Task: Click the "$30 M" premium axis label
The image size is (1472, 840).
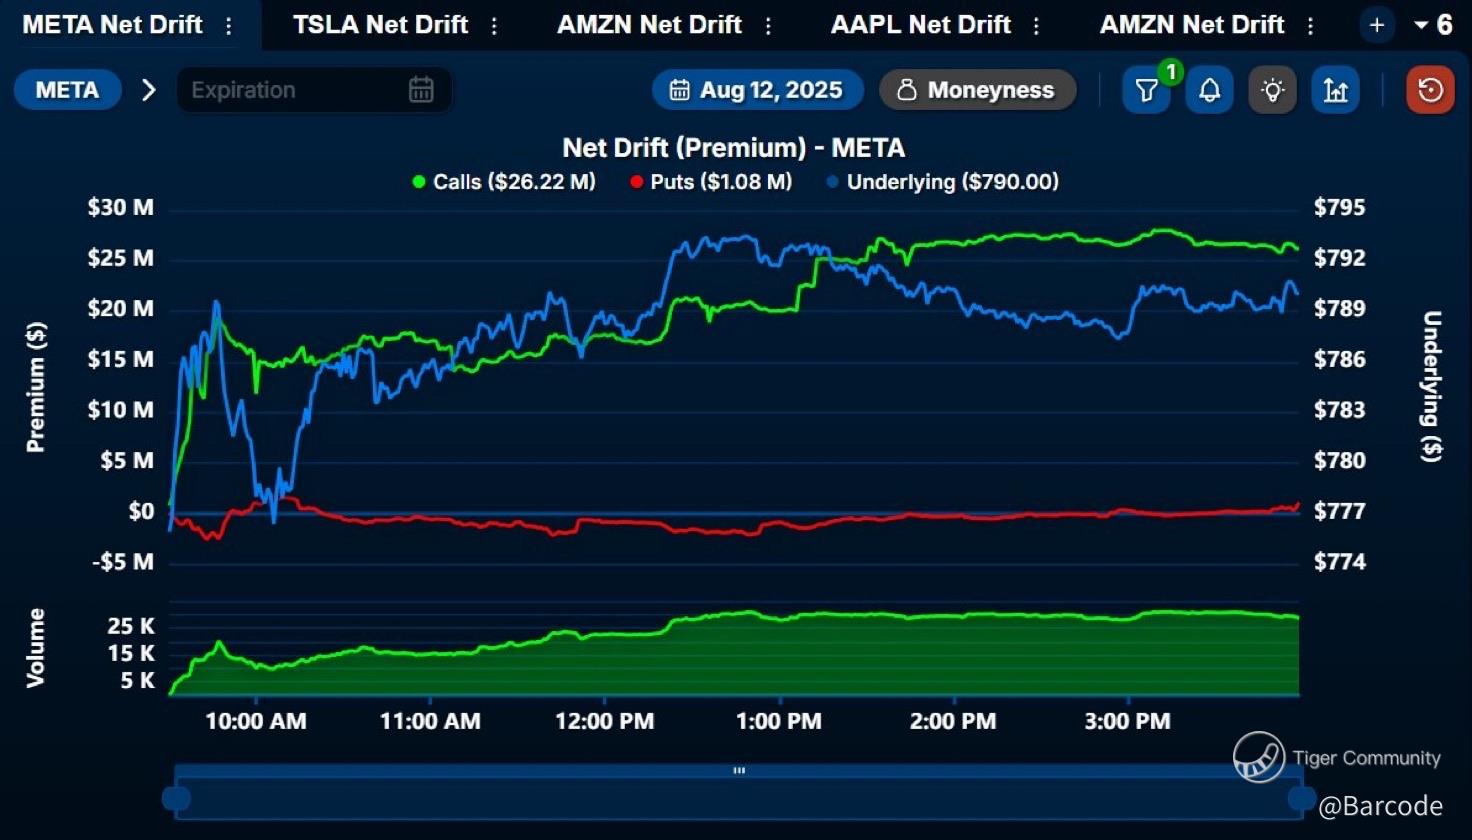Action: pyautogui.click(x=121, y=208)
